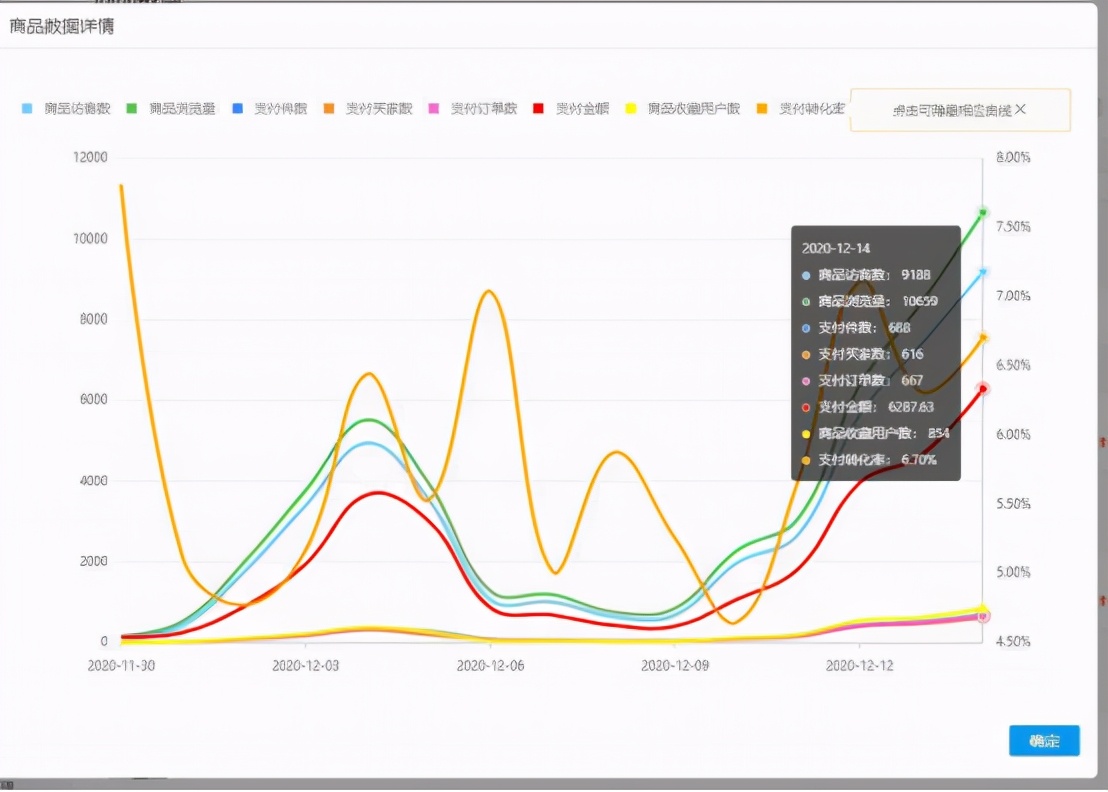Click right y-axis label 5.00%
Image resolution: width=1108 pixels, height=792 pixels.
[x=1013, y=572]
